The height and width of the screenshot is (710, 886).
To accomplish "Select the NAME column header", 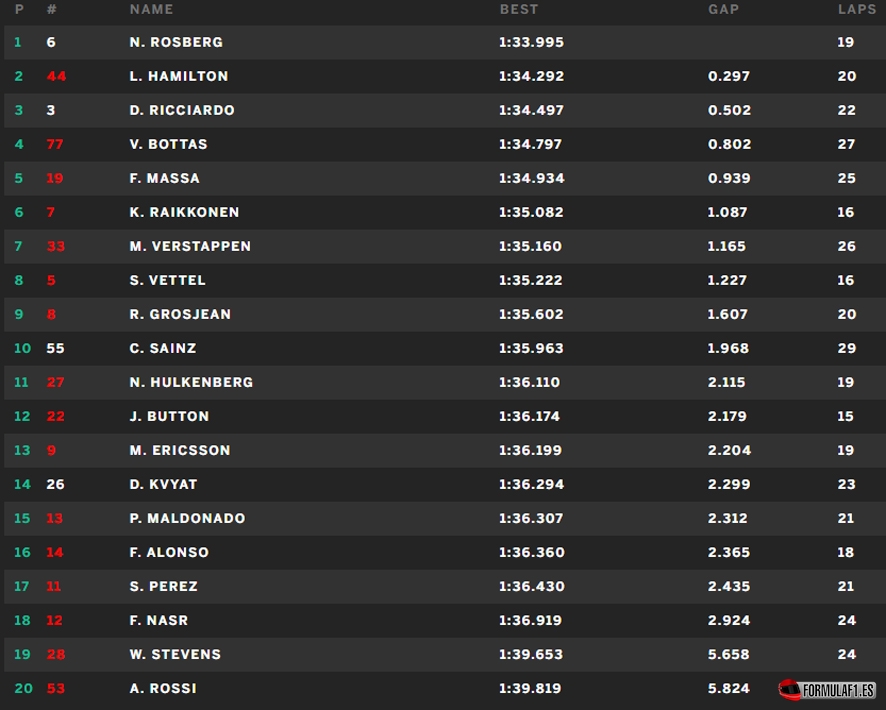I will coord(151,9).
